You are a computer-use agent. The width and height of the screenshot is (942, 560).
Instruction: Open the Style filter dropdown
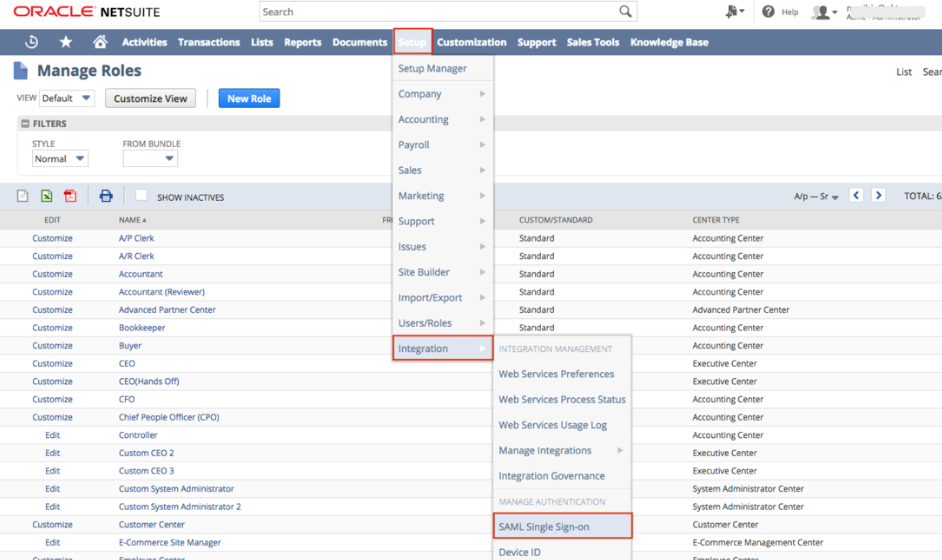pyautogui.click(x=60, y=159)
